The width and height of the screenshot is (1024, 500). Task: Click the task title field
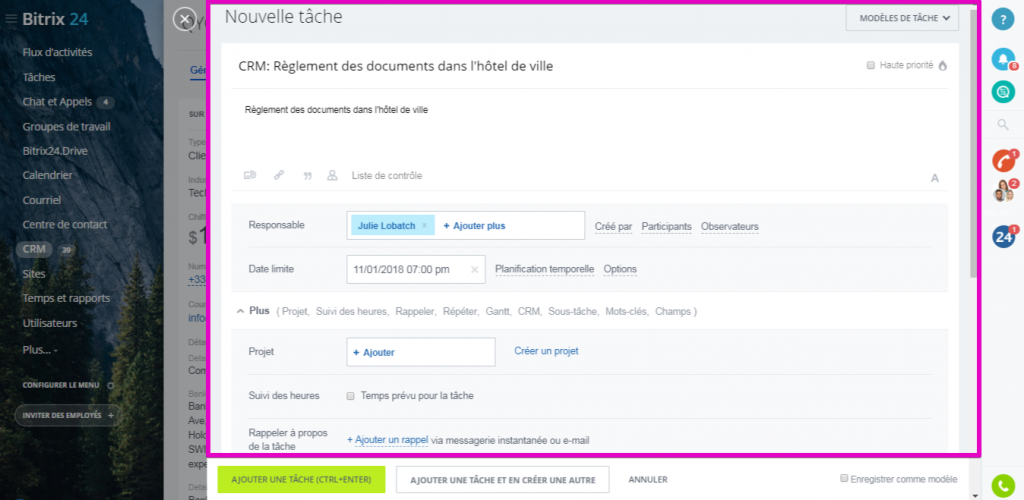tap(396, 66)
